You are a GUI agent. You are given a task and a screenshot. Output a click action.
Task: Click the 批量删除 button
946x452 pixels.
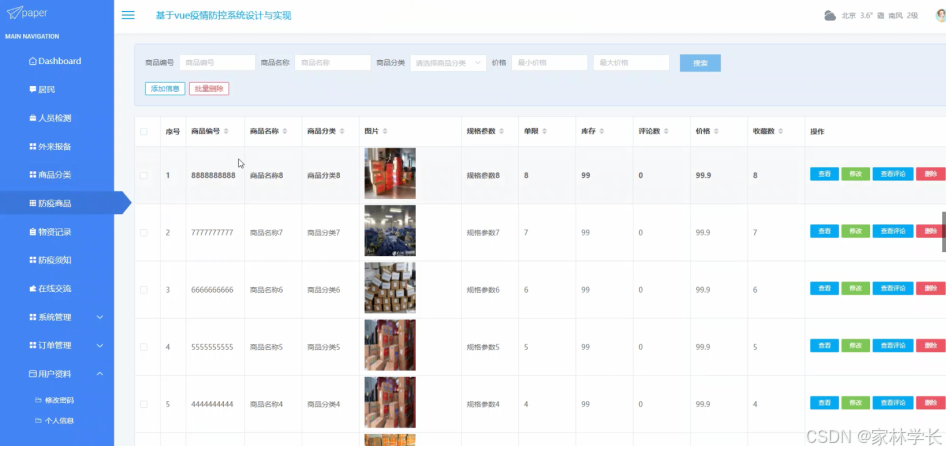click(x=209, y=89)
